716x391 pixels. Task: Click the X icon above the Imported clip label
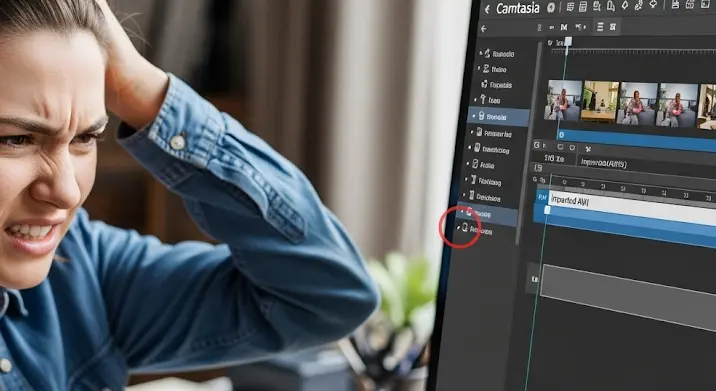[588, 149]
